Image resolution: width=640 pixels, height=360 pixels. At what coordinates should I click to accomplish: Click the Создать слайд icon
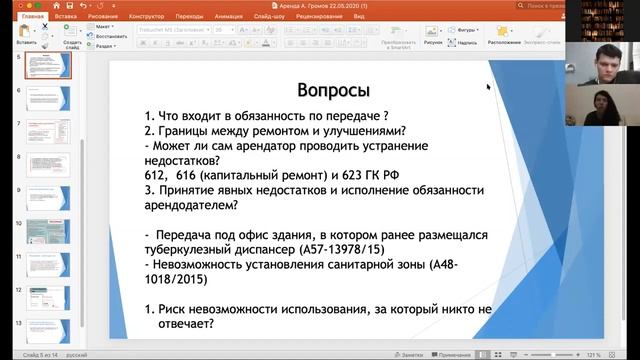pyautogui.click(x=70, y=31)
